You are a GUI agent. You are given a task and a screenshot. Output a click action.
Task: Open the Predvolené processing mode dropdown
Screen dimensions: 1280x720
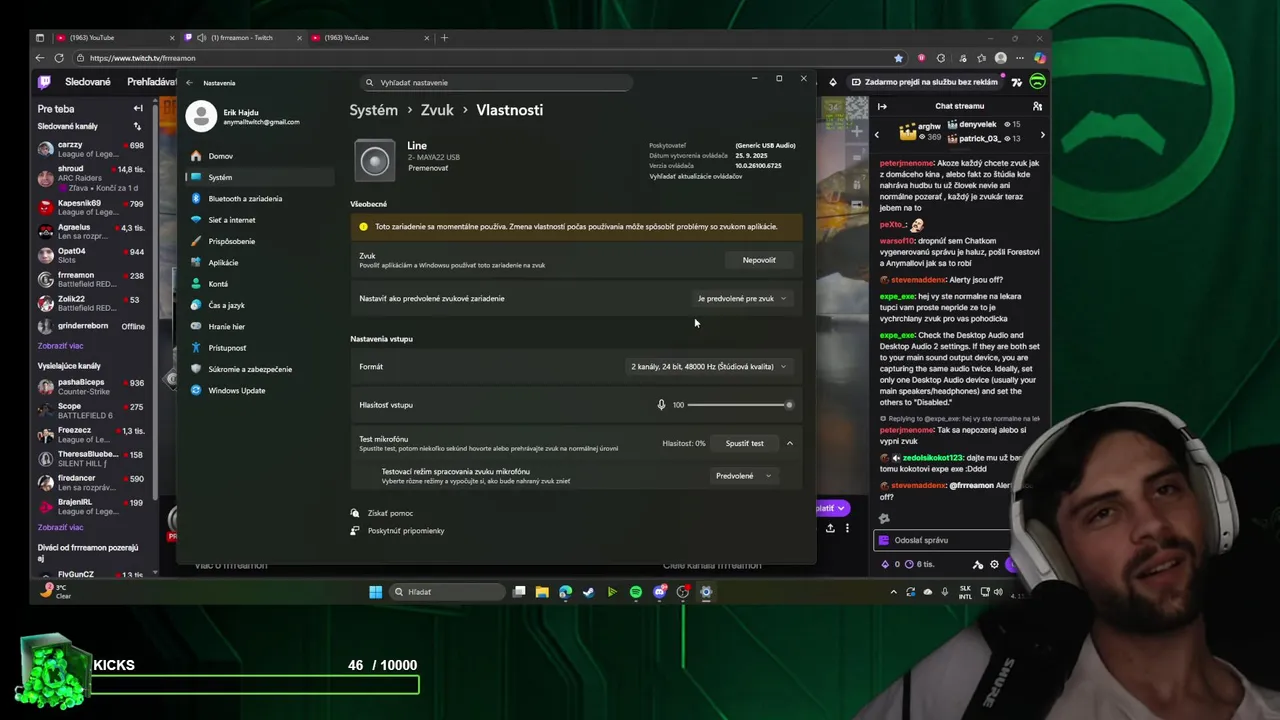coord(743,476)
